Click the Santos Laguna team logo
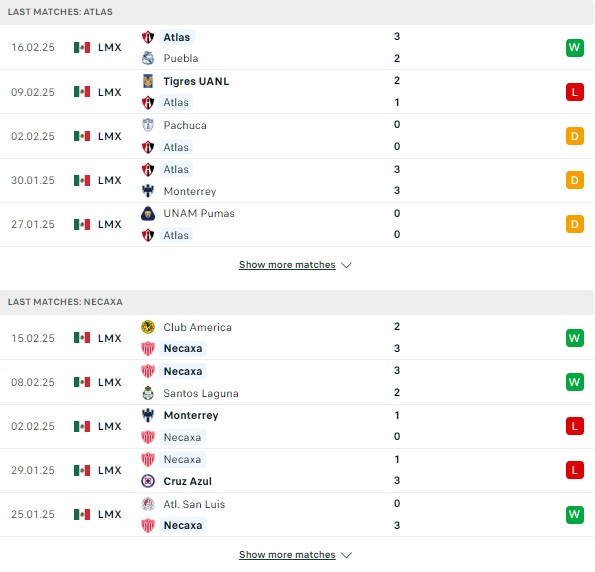 (148, 393)
